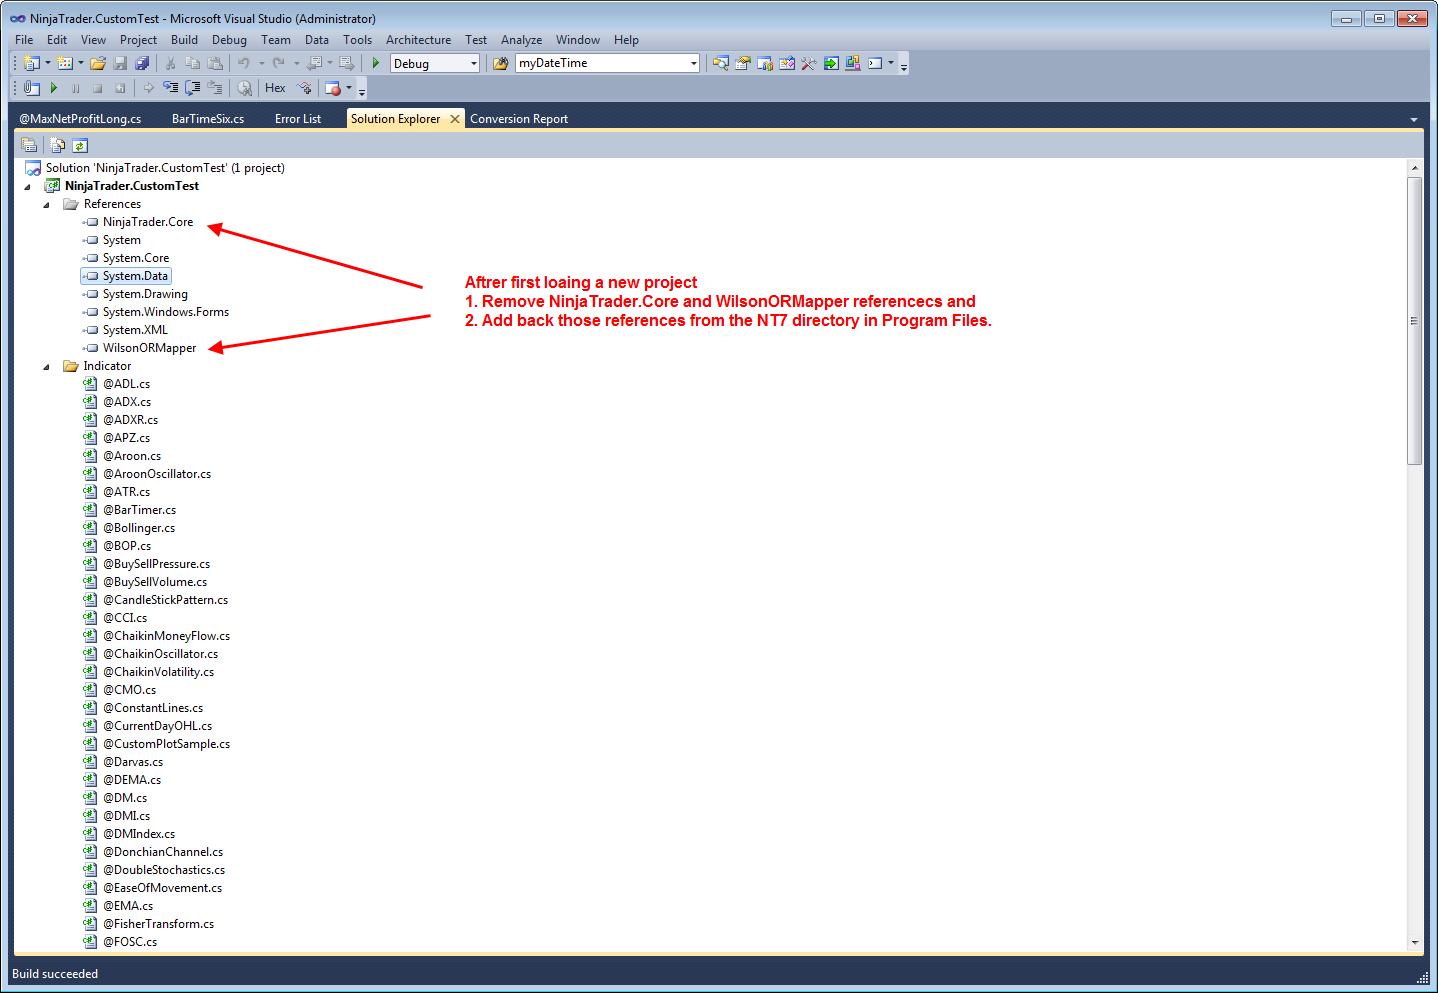The image size is (1438, 993).
Task: Collapse the NinjaTrader.CustomTest project node
Action: 27,186
